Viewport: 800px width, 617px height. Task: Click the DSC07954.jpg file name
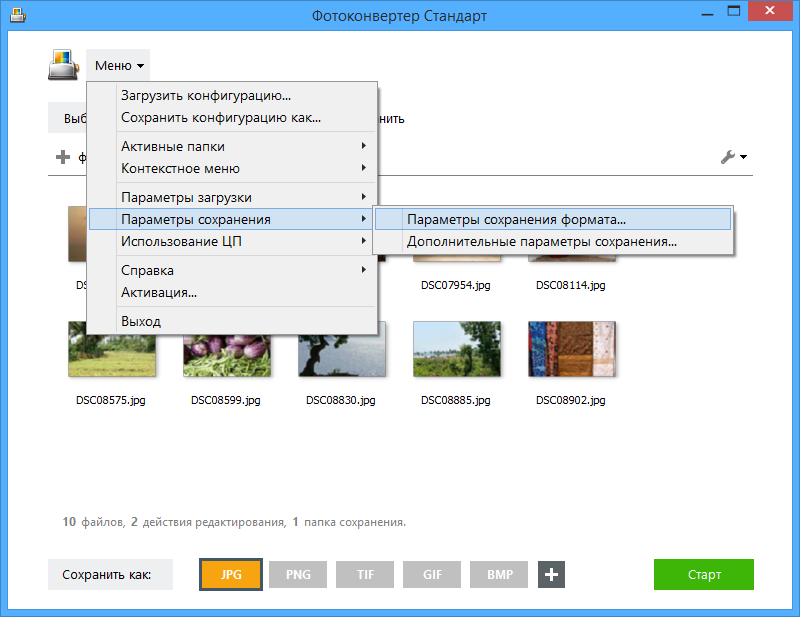tap(456, 285)
